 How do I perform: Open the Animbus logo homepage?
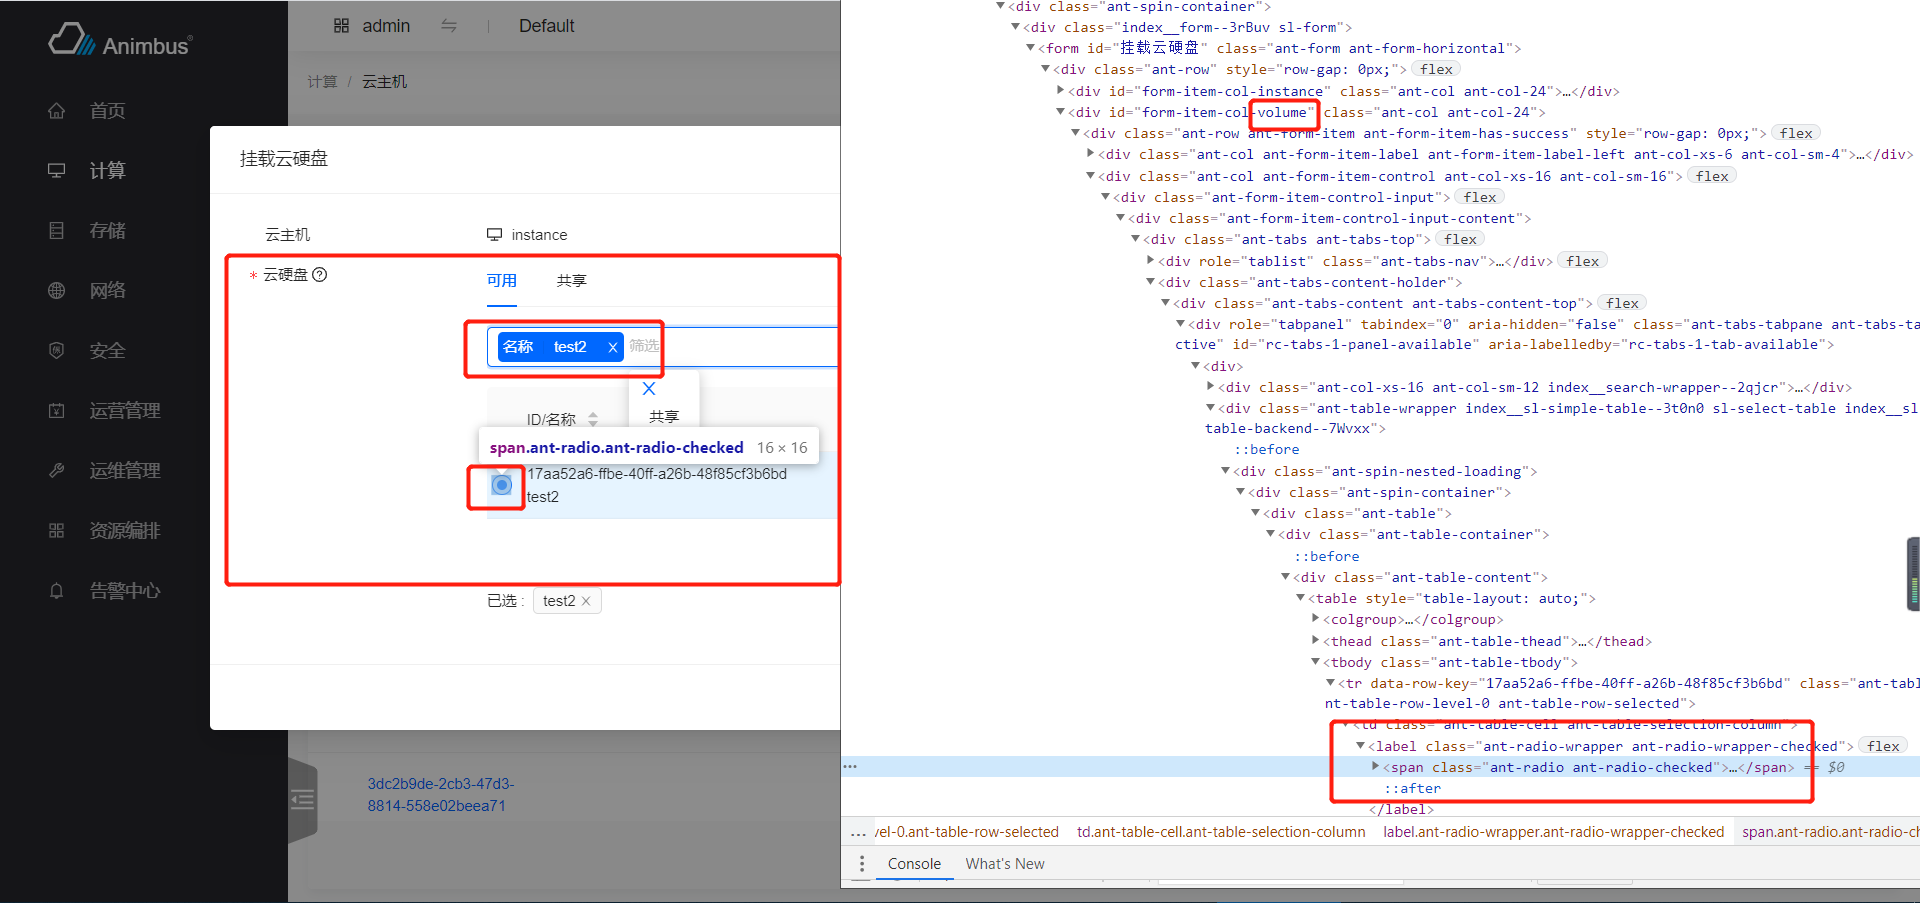coord(120,40)
